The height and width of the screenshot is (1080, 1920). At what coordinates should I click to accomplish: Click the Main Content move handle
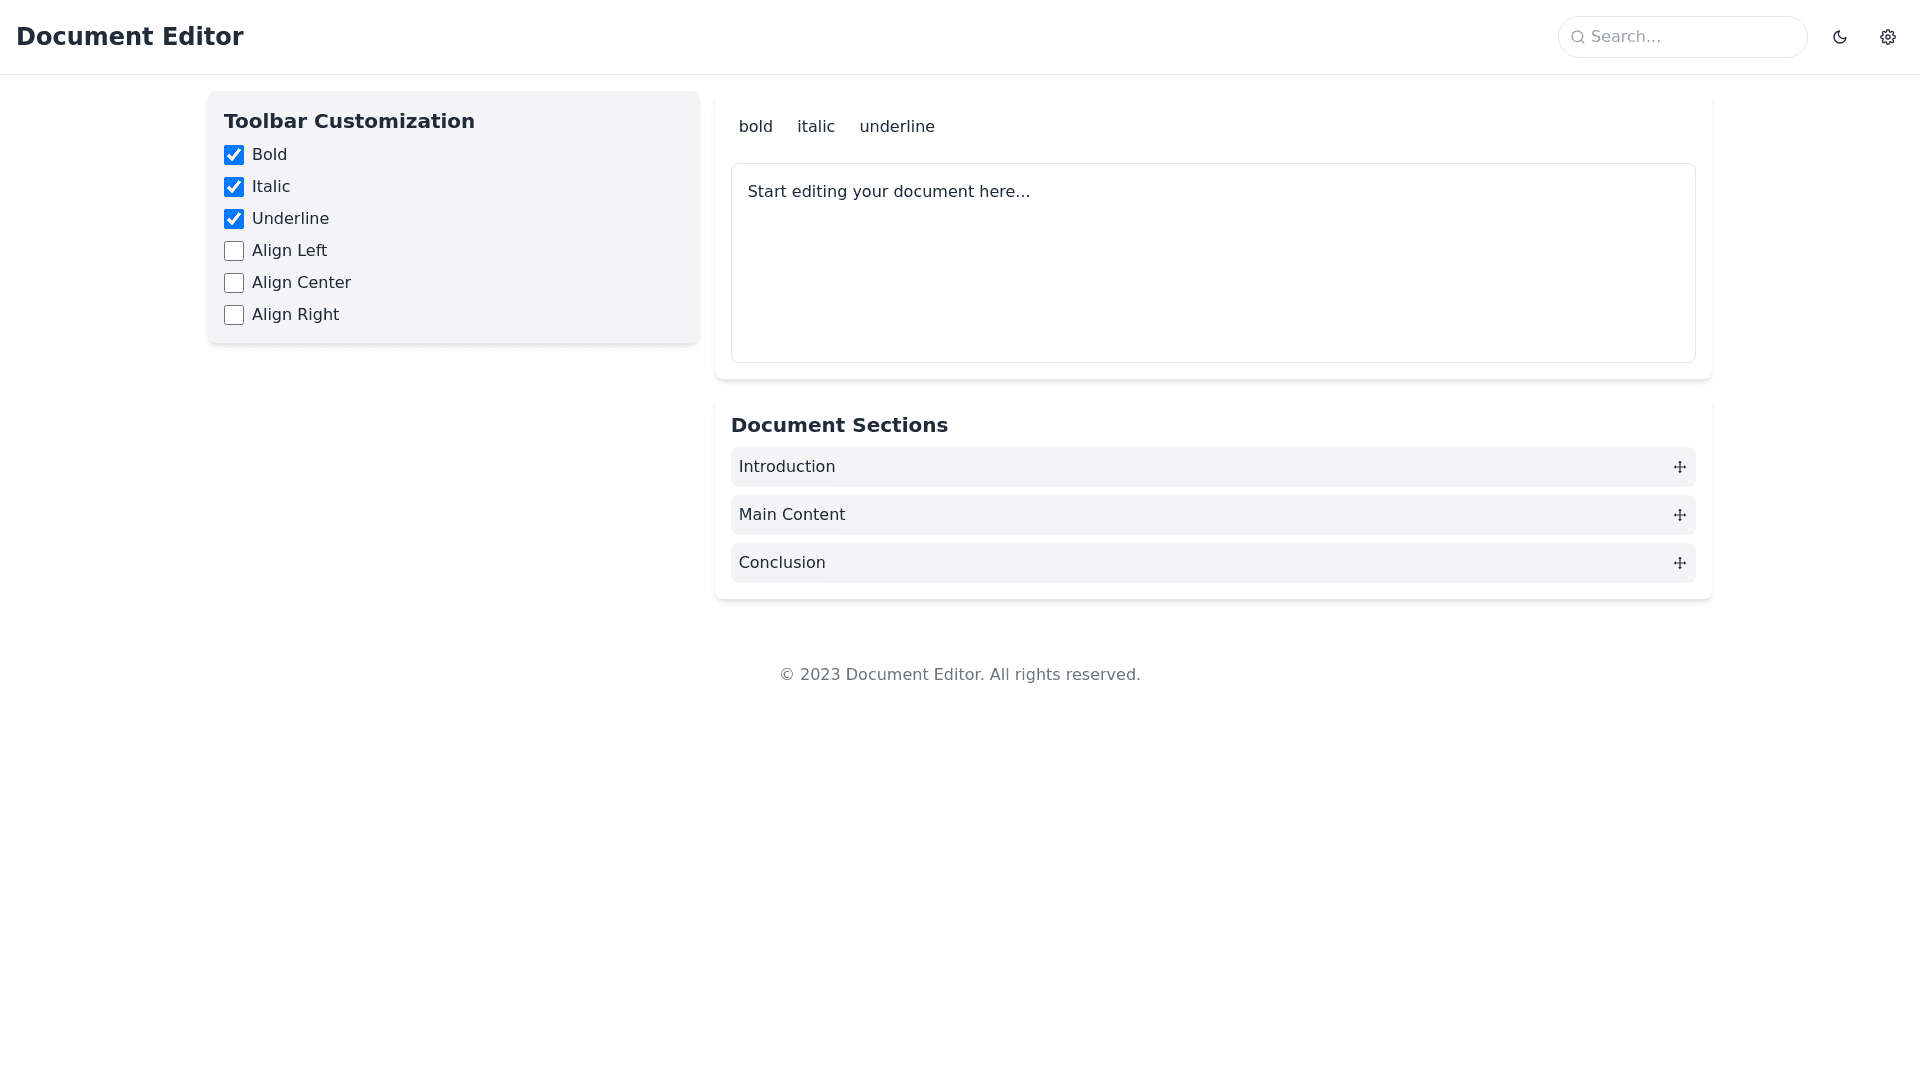point(1679,515)
